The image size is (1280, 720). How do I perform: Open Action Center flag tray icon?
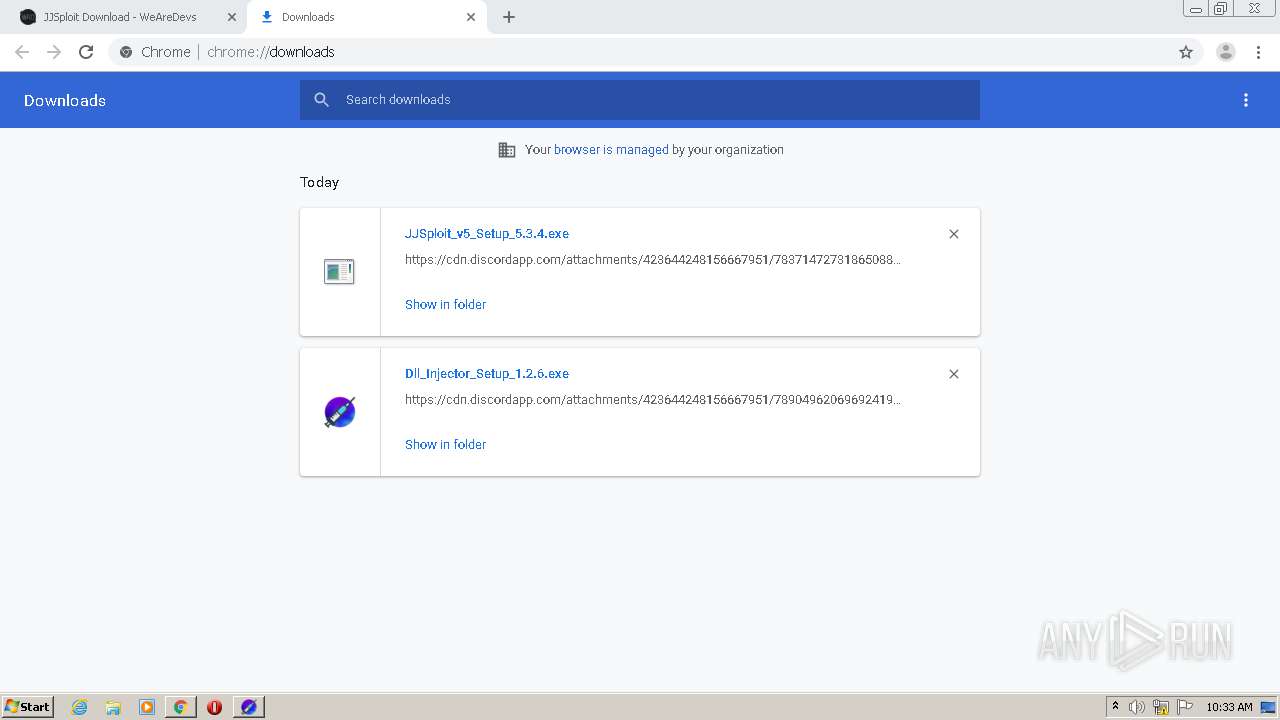click(x=1185, y=707)
